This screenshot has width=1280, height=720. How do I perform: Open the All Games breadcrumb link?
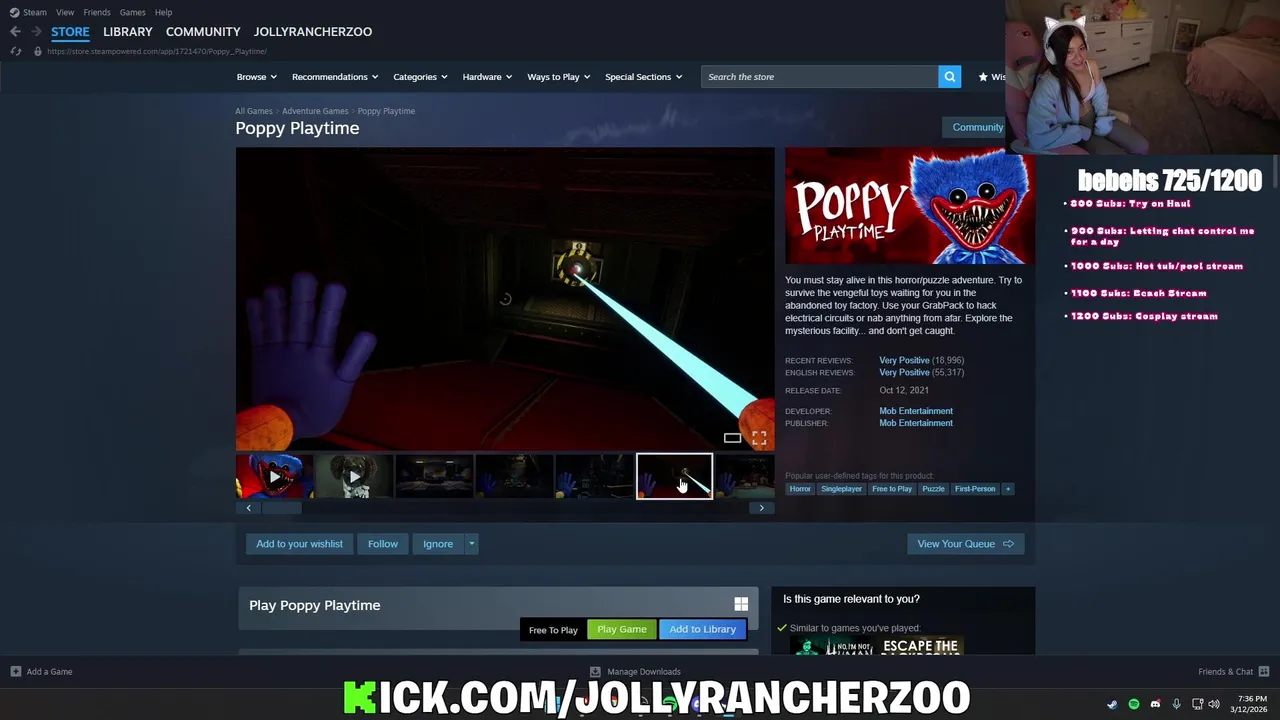[254, 111]
